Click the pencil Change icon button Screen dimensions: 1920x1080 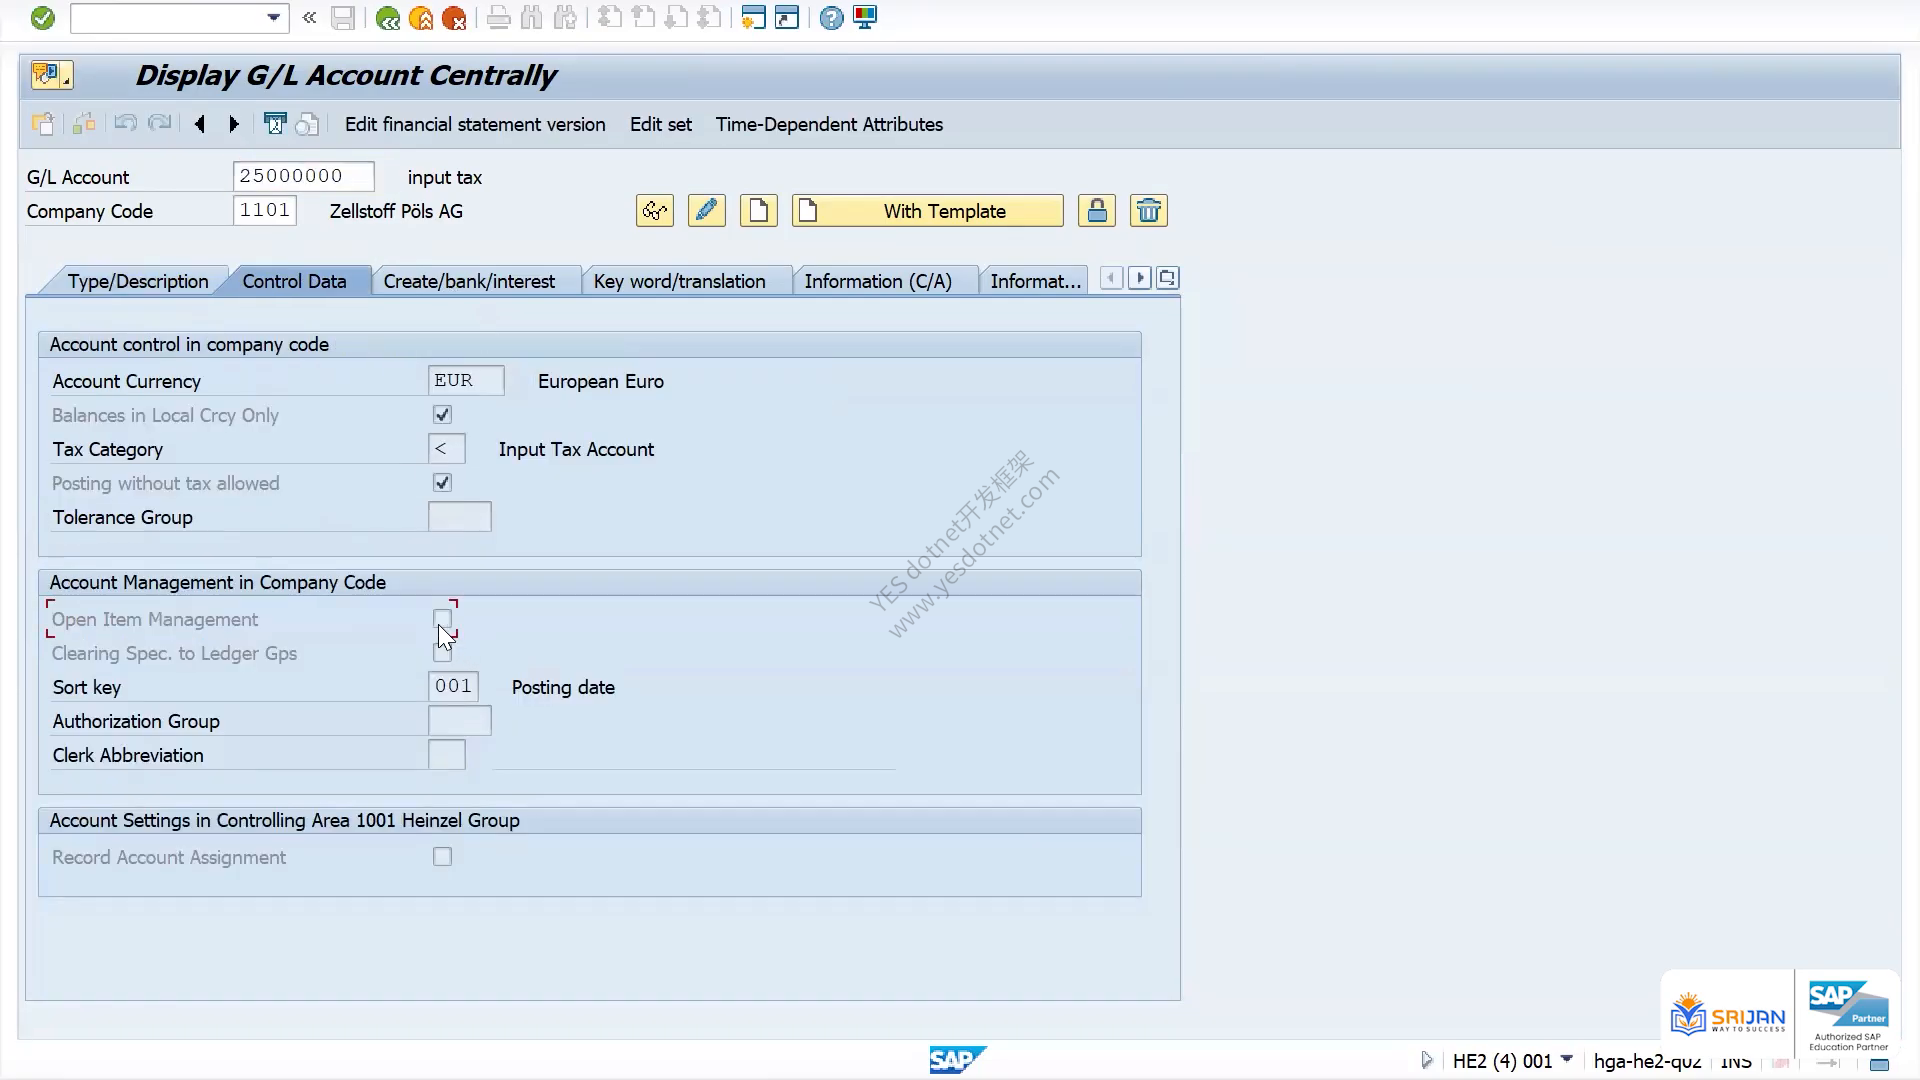(x=707, y=211)
